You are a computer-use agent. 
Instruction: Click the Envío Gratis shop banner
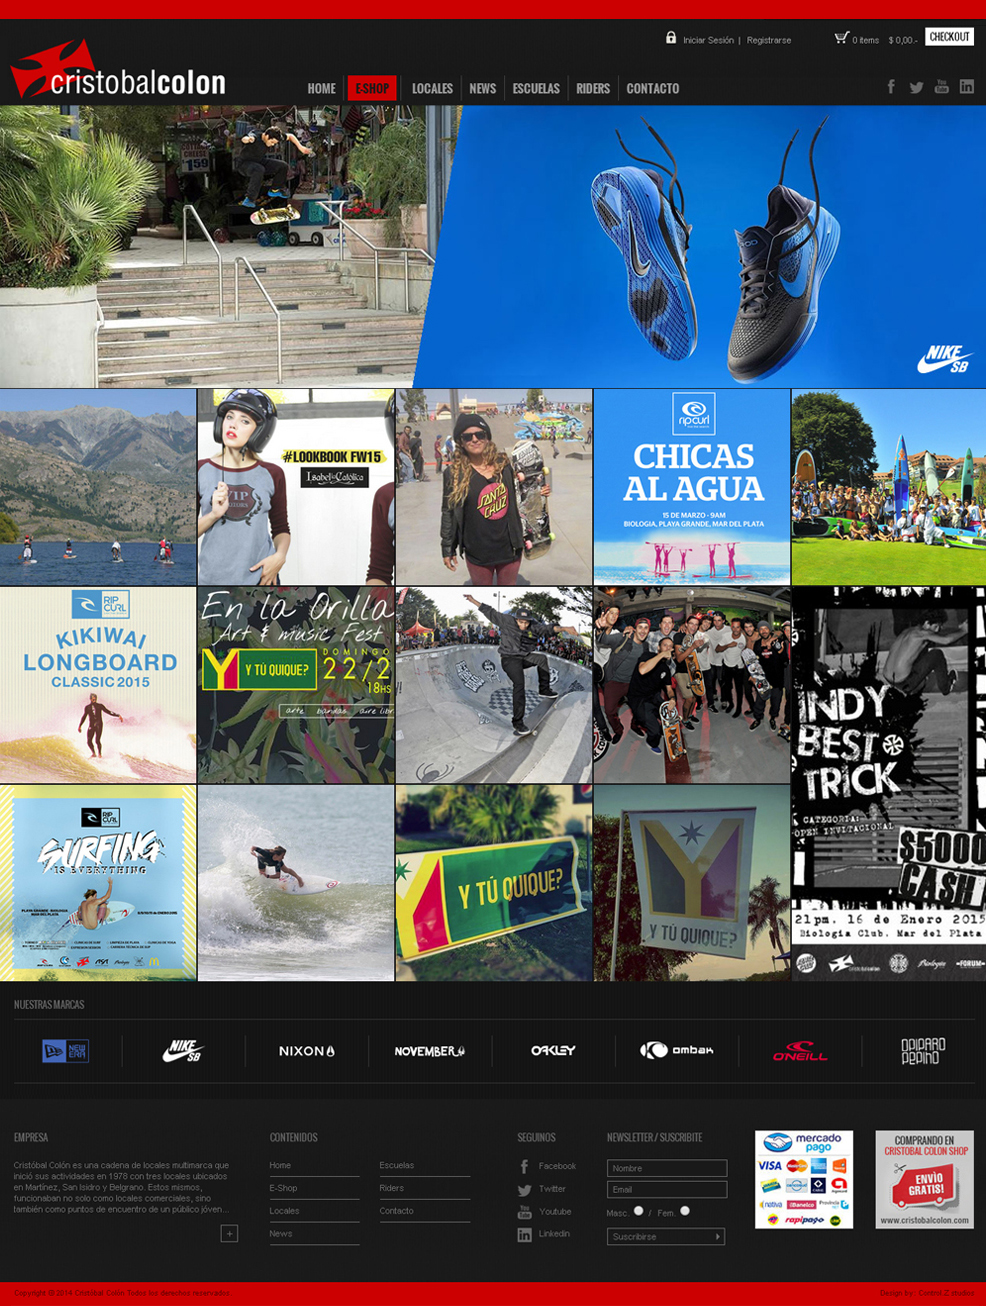[x=925, y=1180]
